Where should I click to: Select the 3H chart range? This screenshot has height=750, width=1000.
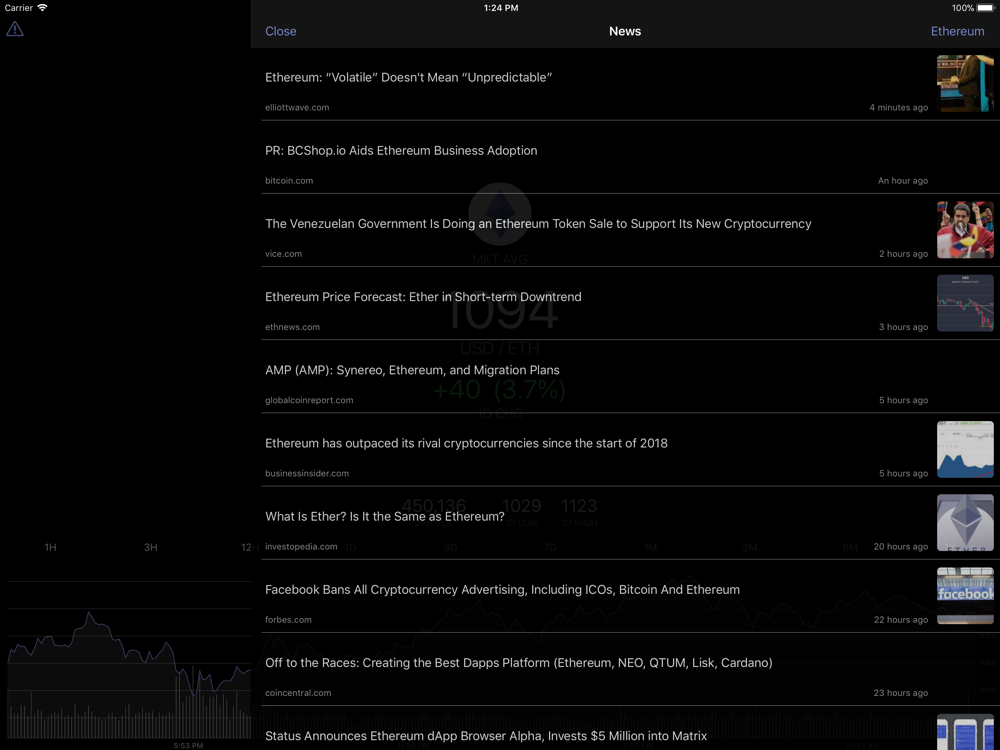click(151, 547)
